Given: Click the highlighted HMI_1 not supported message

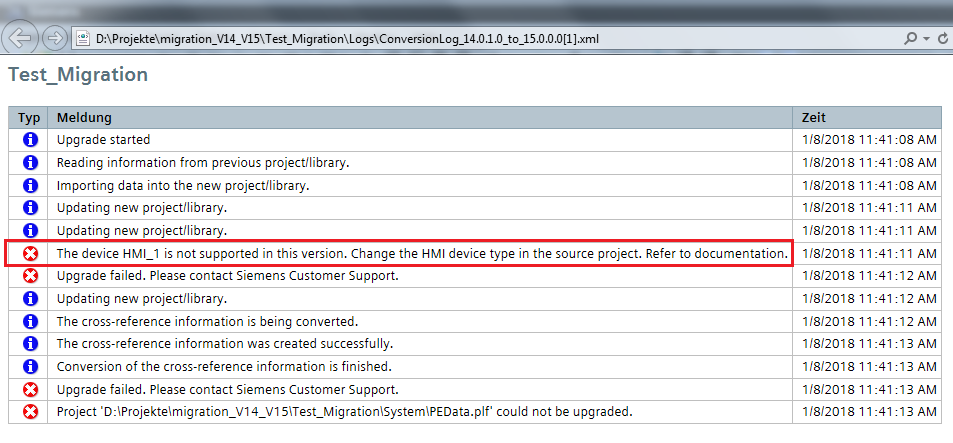Looking at the screenshot, I should [421, 253].
